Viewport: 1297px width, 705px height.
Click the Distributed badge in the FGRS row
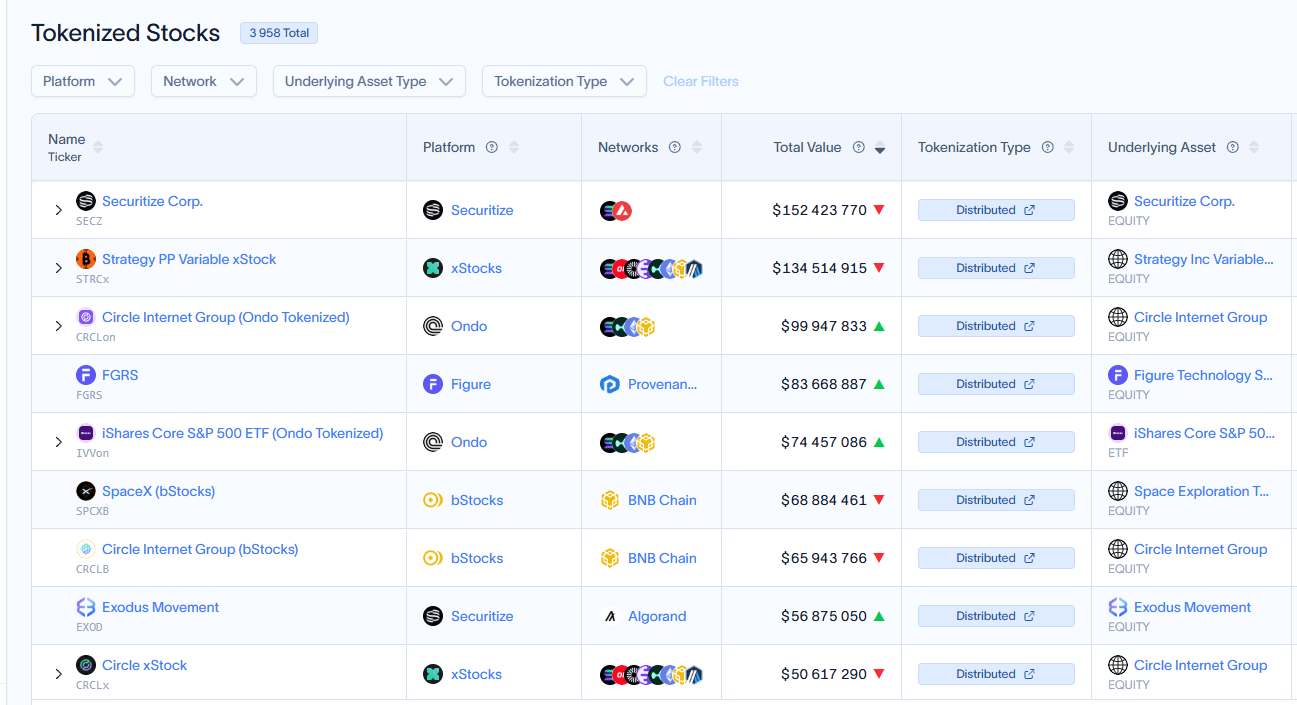[x=996, y=384]
